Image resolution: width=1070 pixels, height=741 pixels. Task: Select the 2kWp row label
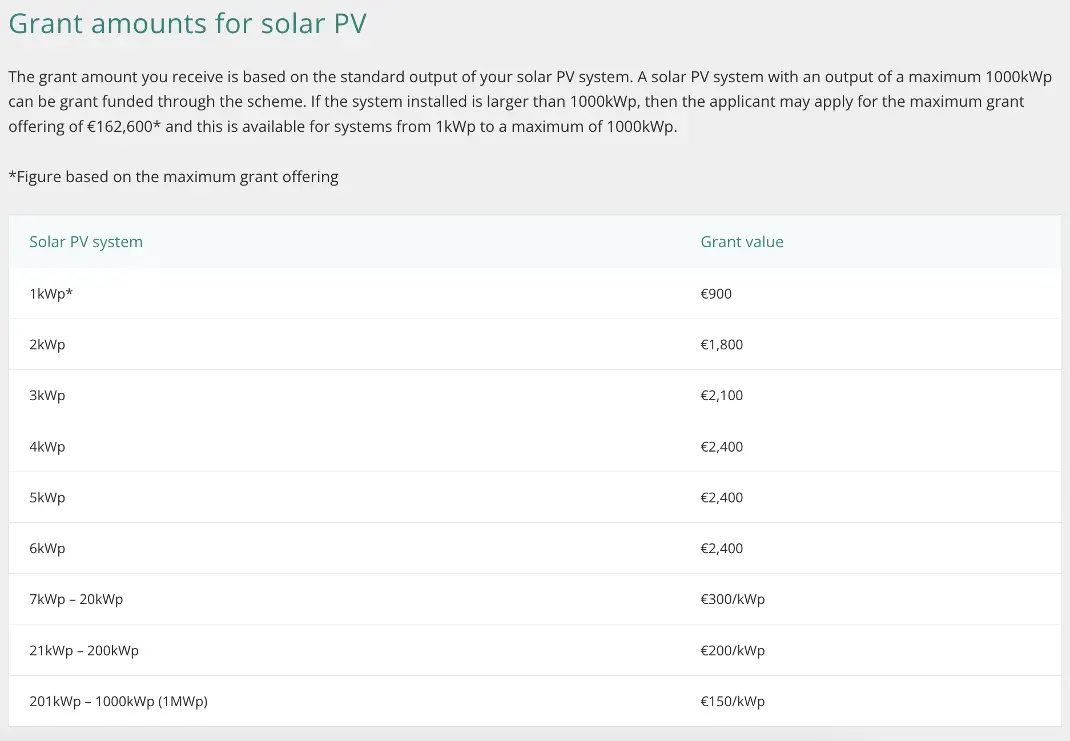click(47, 345)
